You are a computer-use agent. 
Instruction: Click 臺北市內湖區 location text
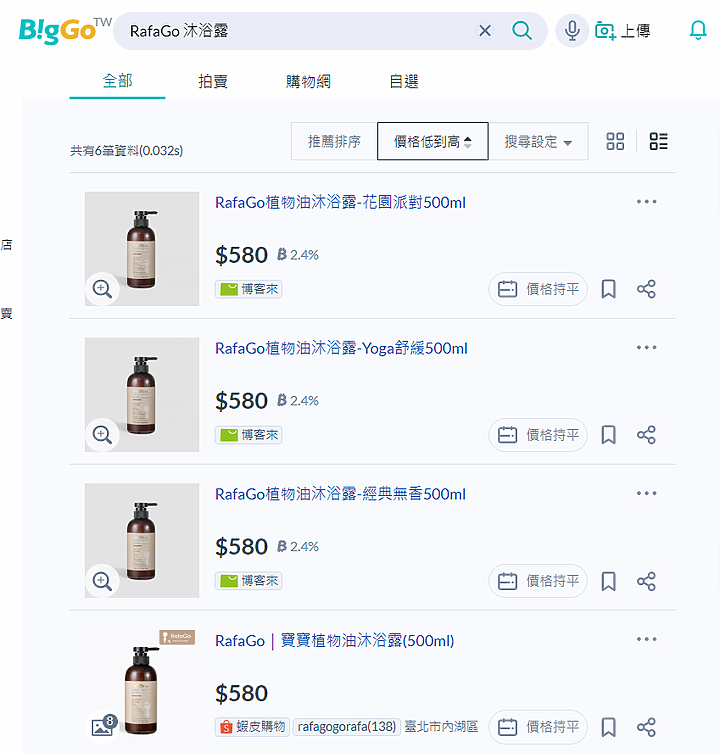point(441,727)
